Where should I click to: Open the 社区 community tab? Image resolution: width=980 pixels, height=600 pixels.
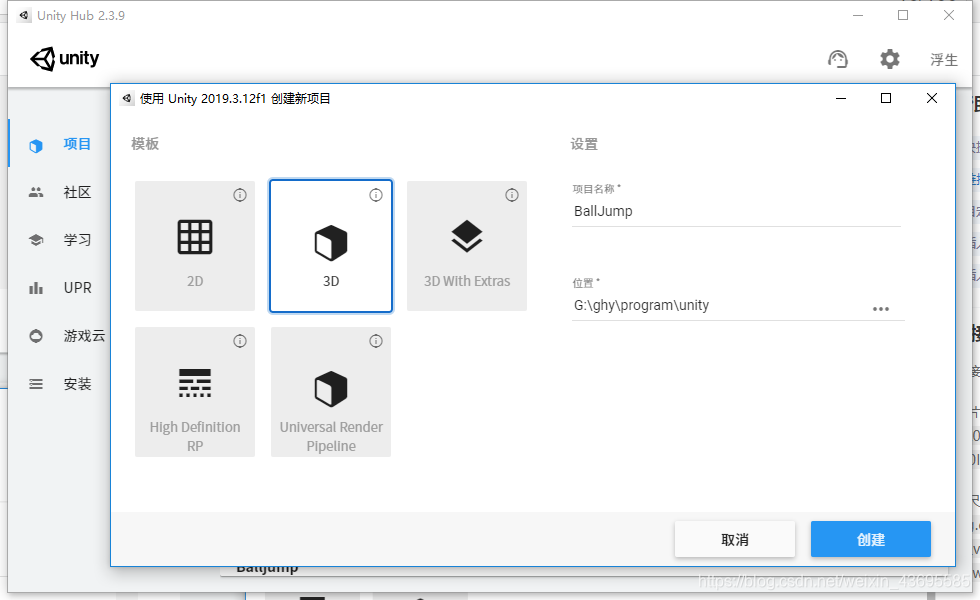(59, 192)
